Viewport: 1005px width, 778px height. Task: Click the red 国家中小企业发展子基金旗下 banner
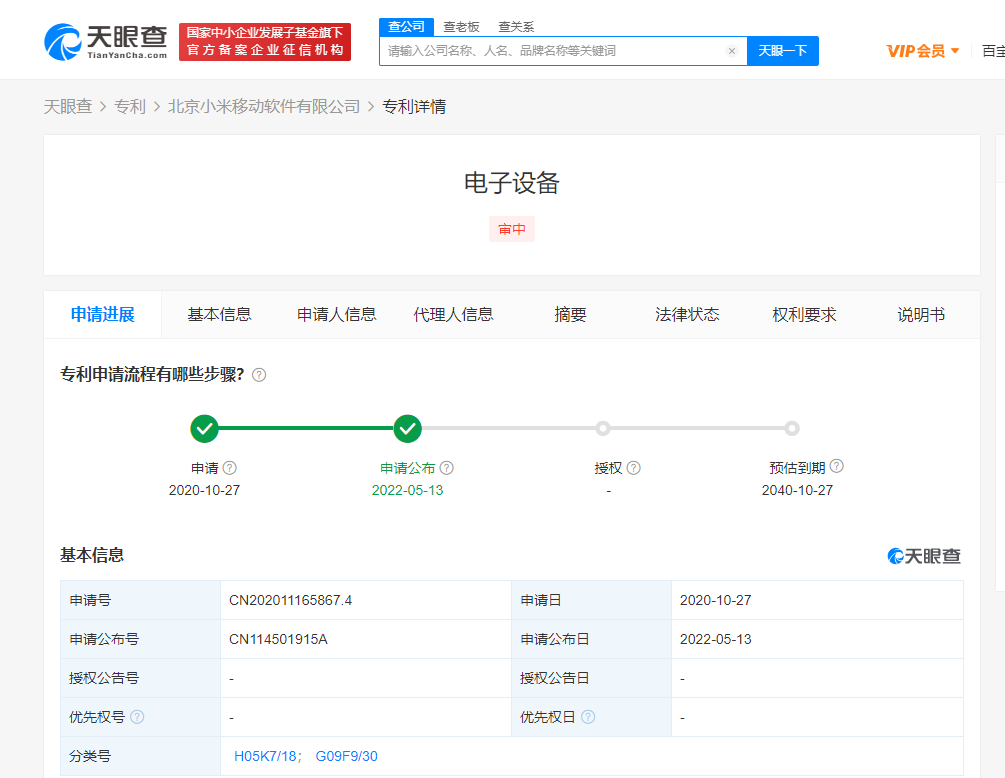pyautogui.click(x=265, y=42)
